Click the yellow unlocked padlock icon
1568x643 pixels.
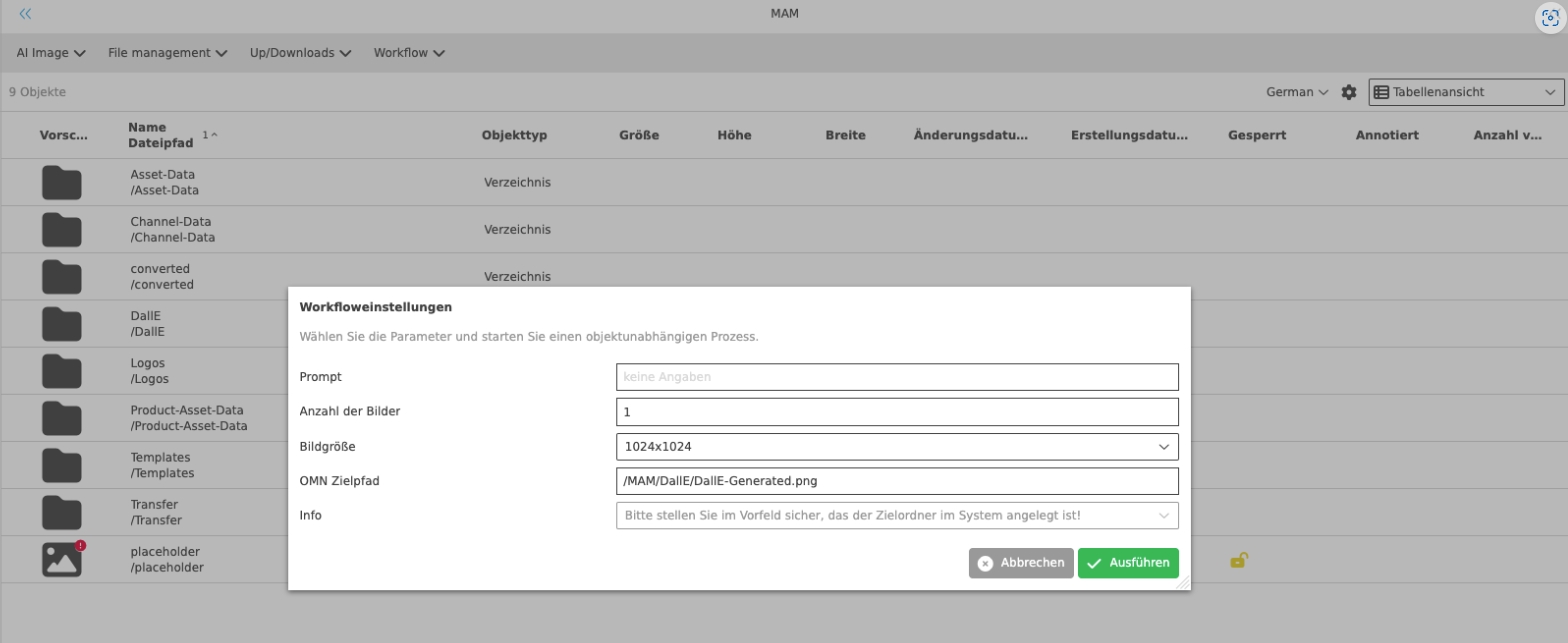pos(1238,561)
